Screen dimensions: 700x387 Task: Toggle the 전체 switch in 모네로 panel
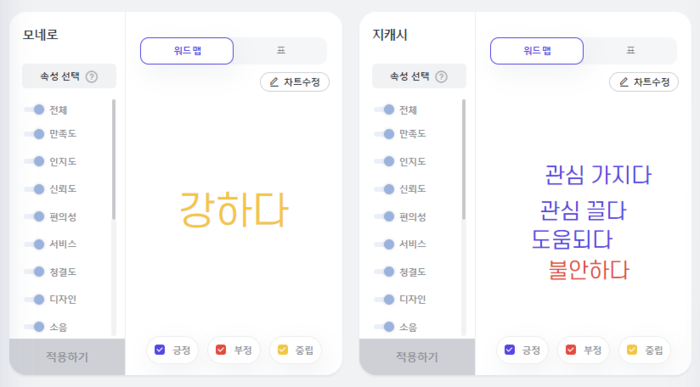[x=34, y=110]
